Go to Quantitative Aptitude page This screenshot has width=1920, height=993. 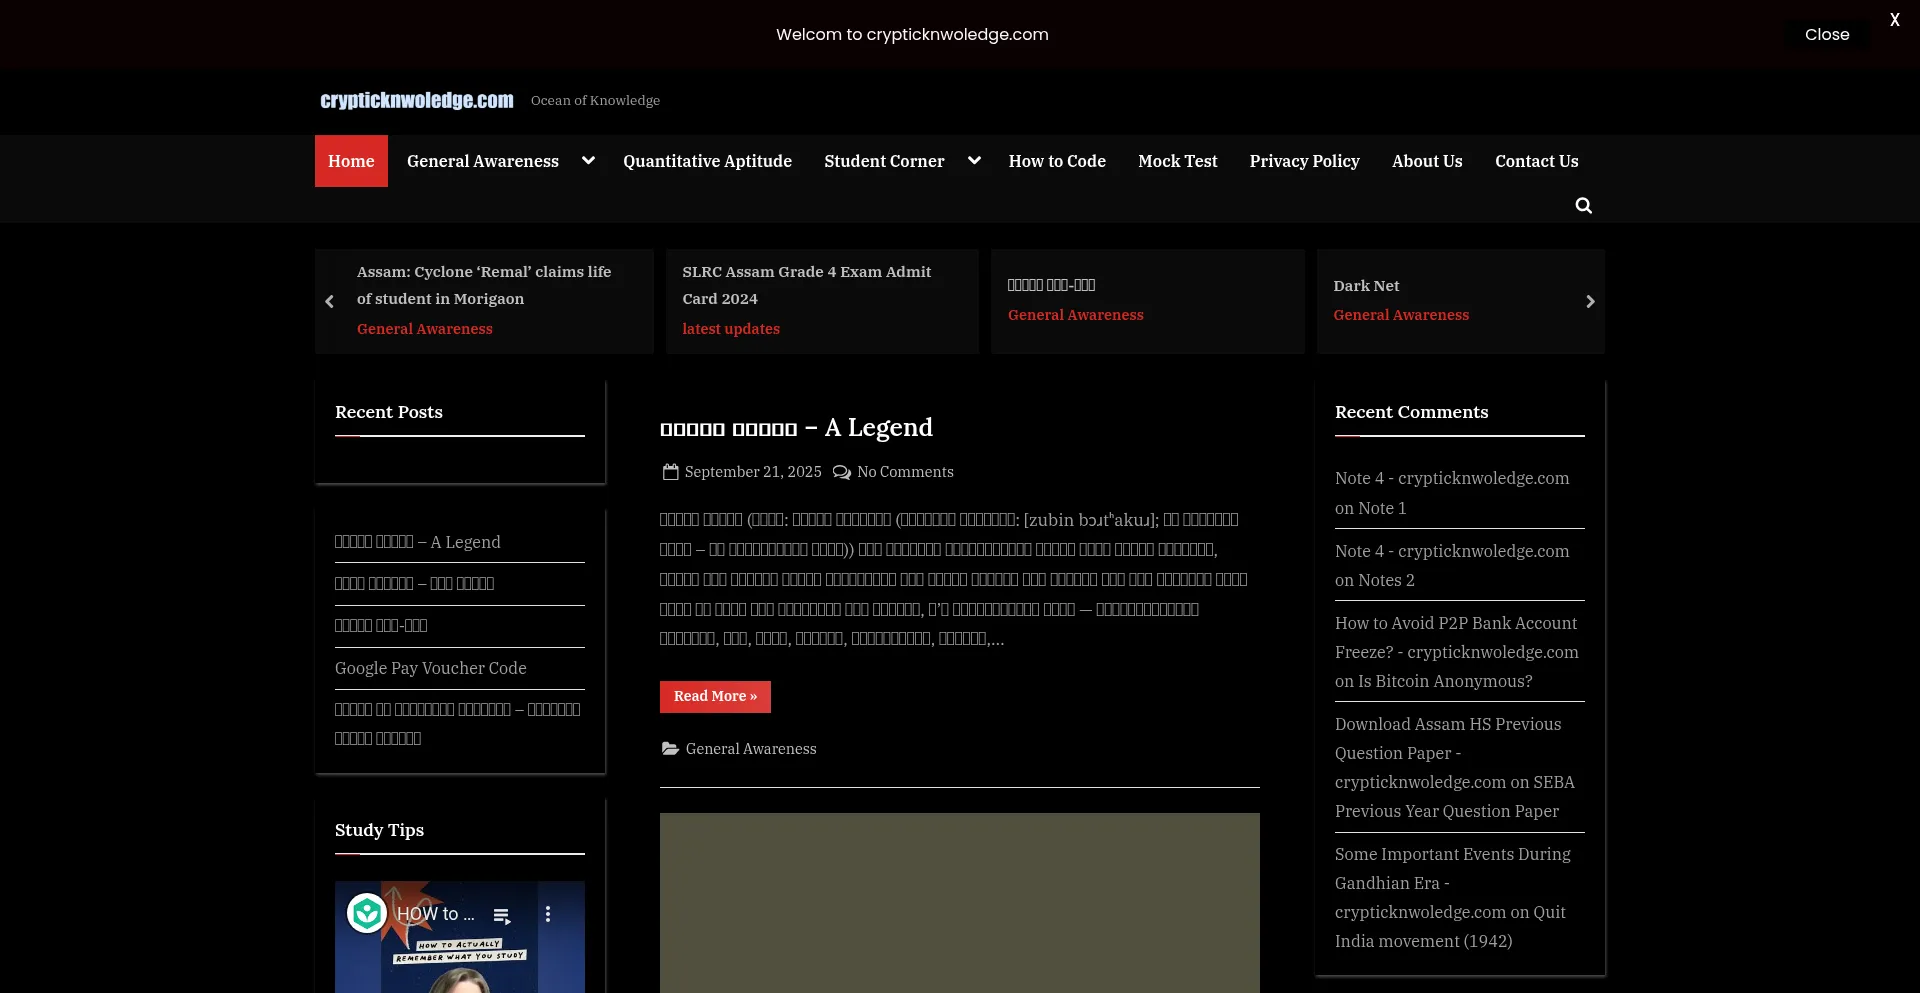(x=707, y=161)
